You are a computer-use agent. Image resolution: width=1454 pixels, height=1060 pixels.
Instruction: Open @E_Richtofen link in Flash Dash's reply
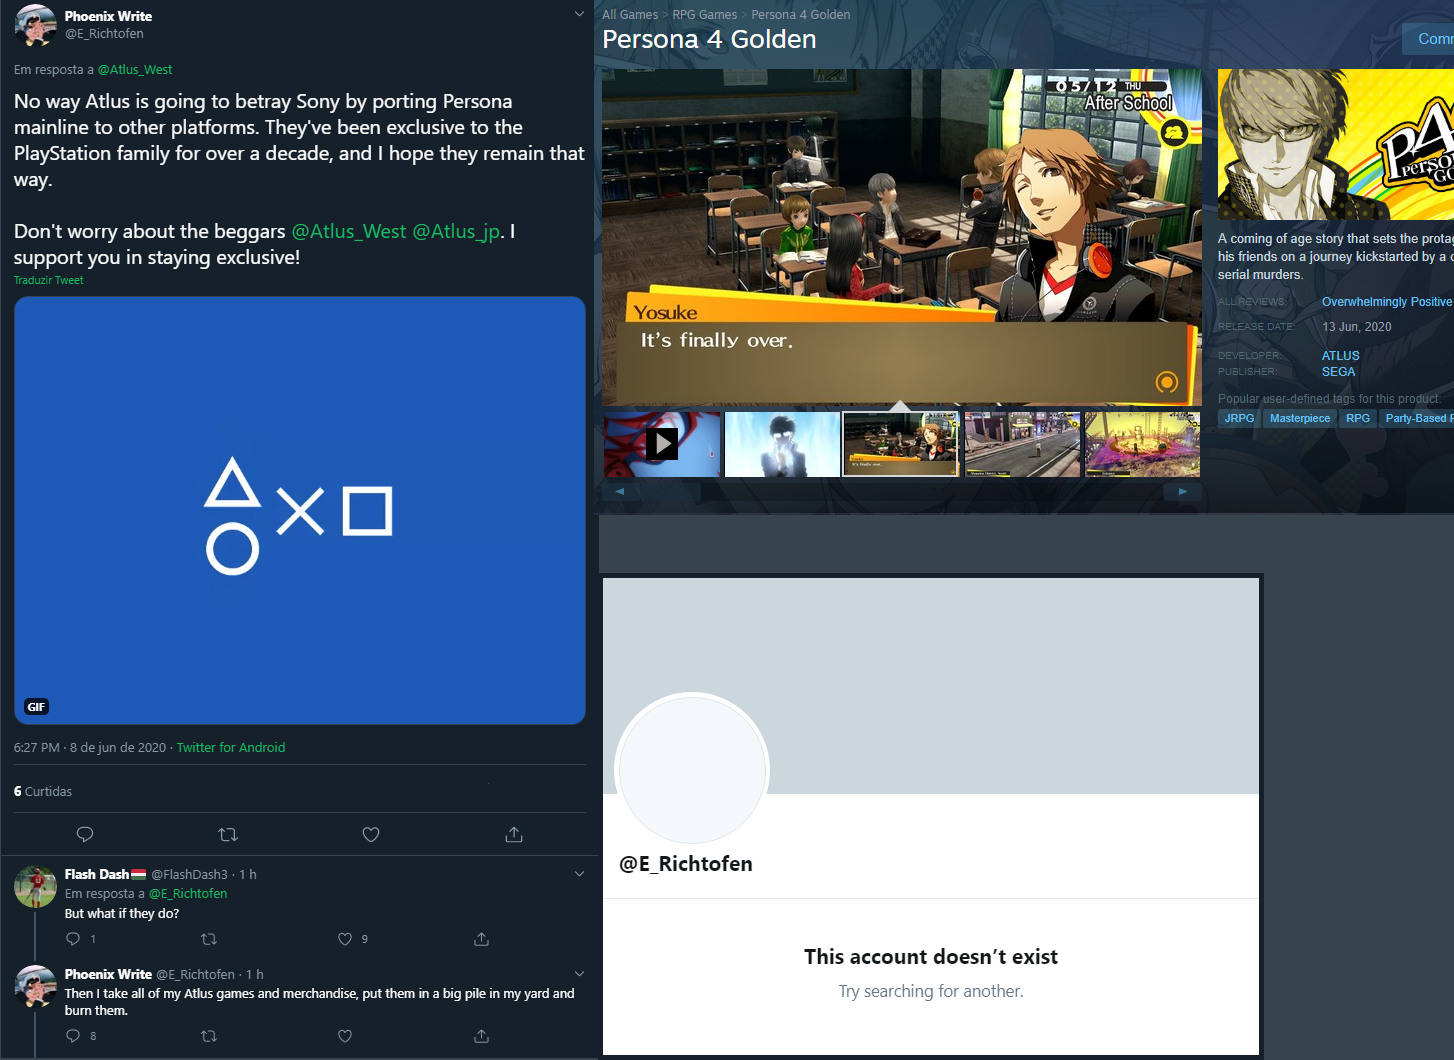pyautogui.click(x=188, y=894)
